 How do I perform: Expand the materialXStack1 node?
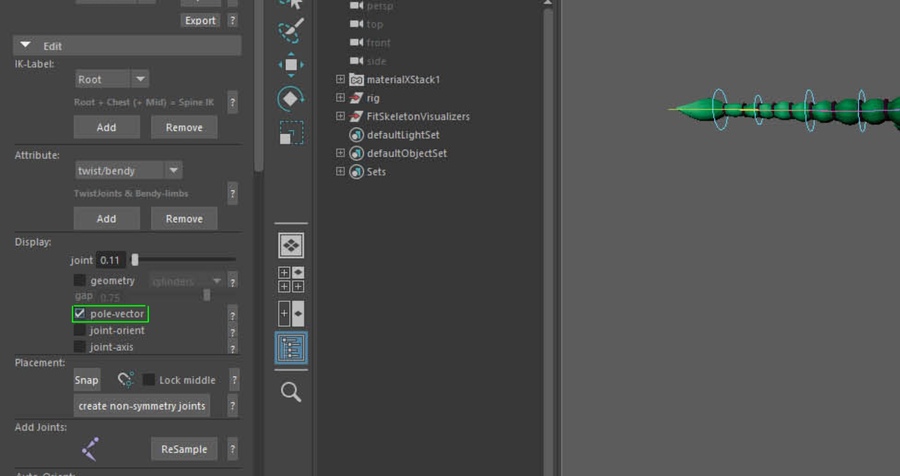point(340,80)
